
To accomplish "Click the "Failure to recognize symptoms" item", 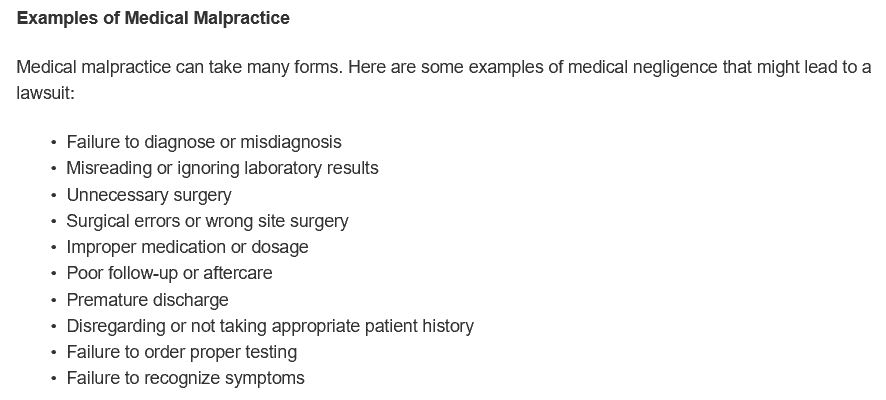I will pyautogui.click(x=185, y=378).
